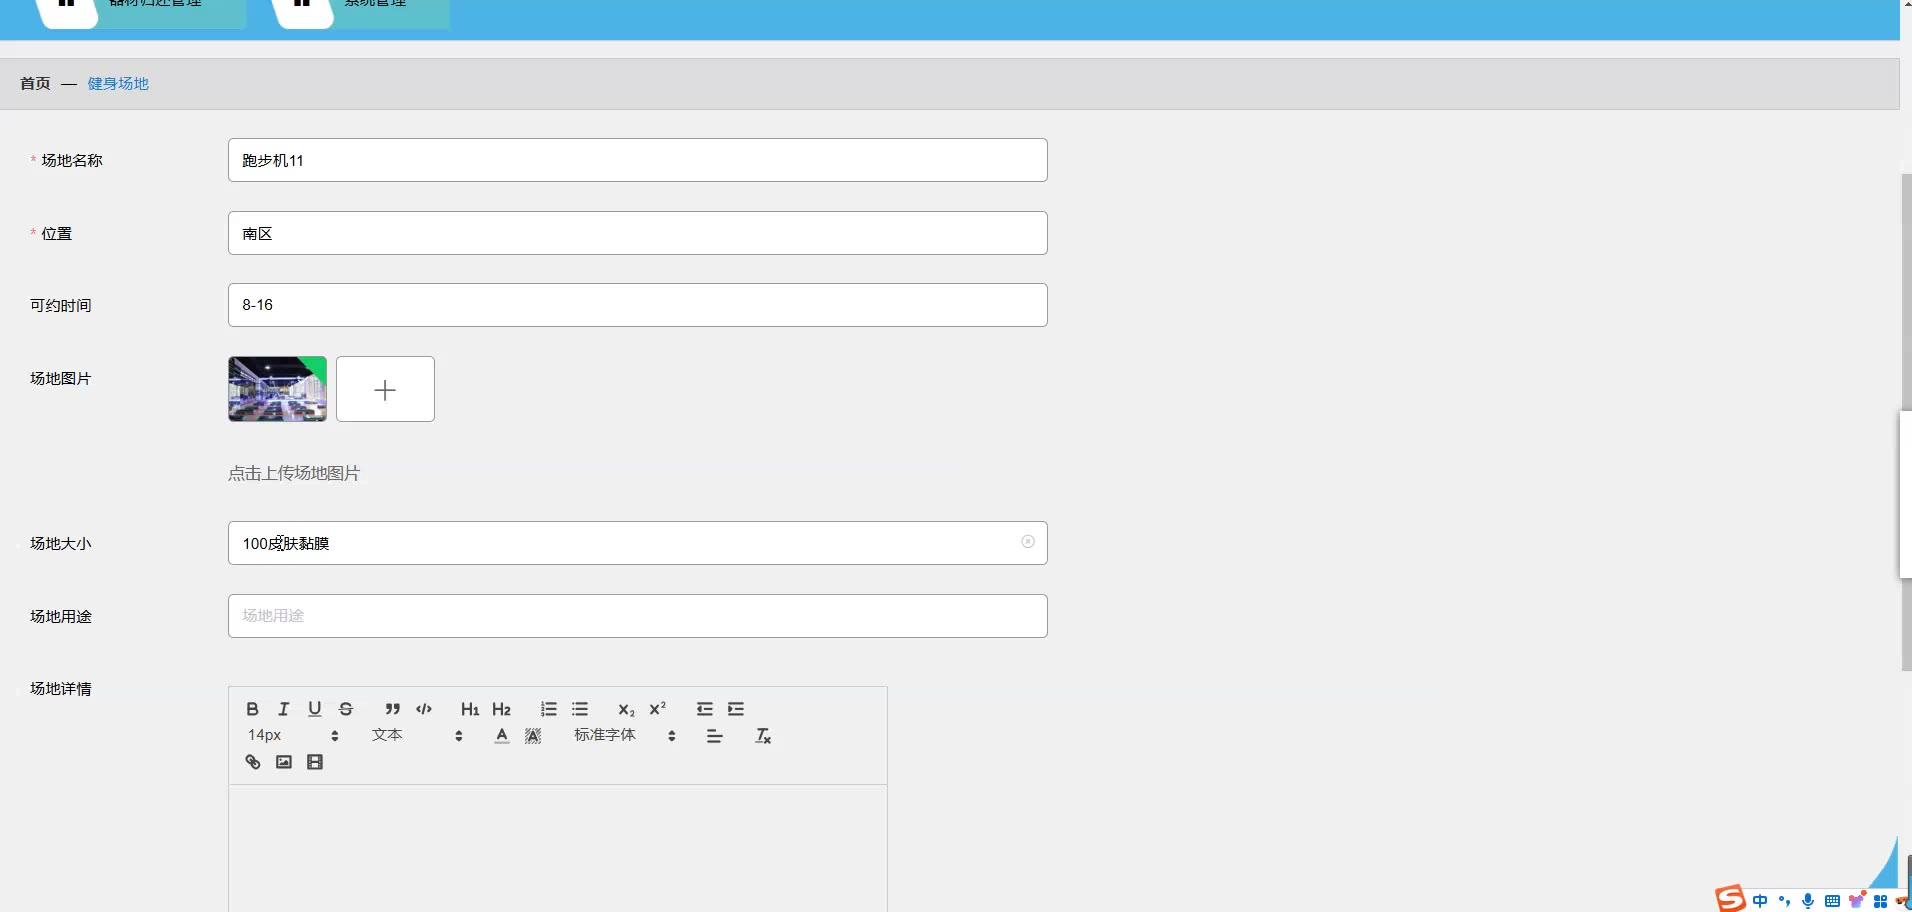Insert image into 场地详情 editor
This screenshot has width=1912, height=912.
coord(284,762)
